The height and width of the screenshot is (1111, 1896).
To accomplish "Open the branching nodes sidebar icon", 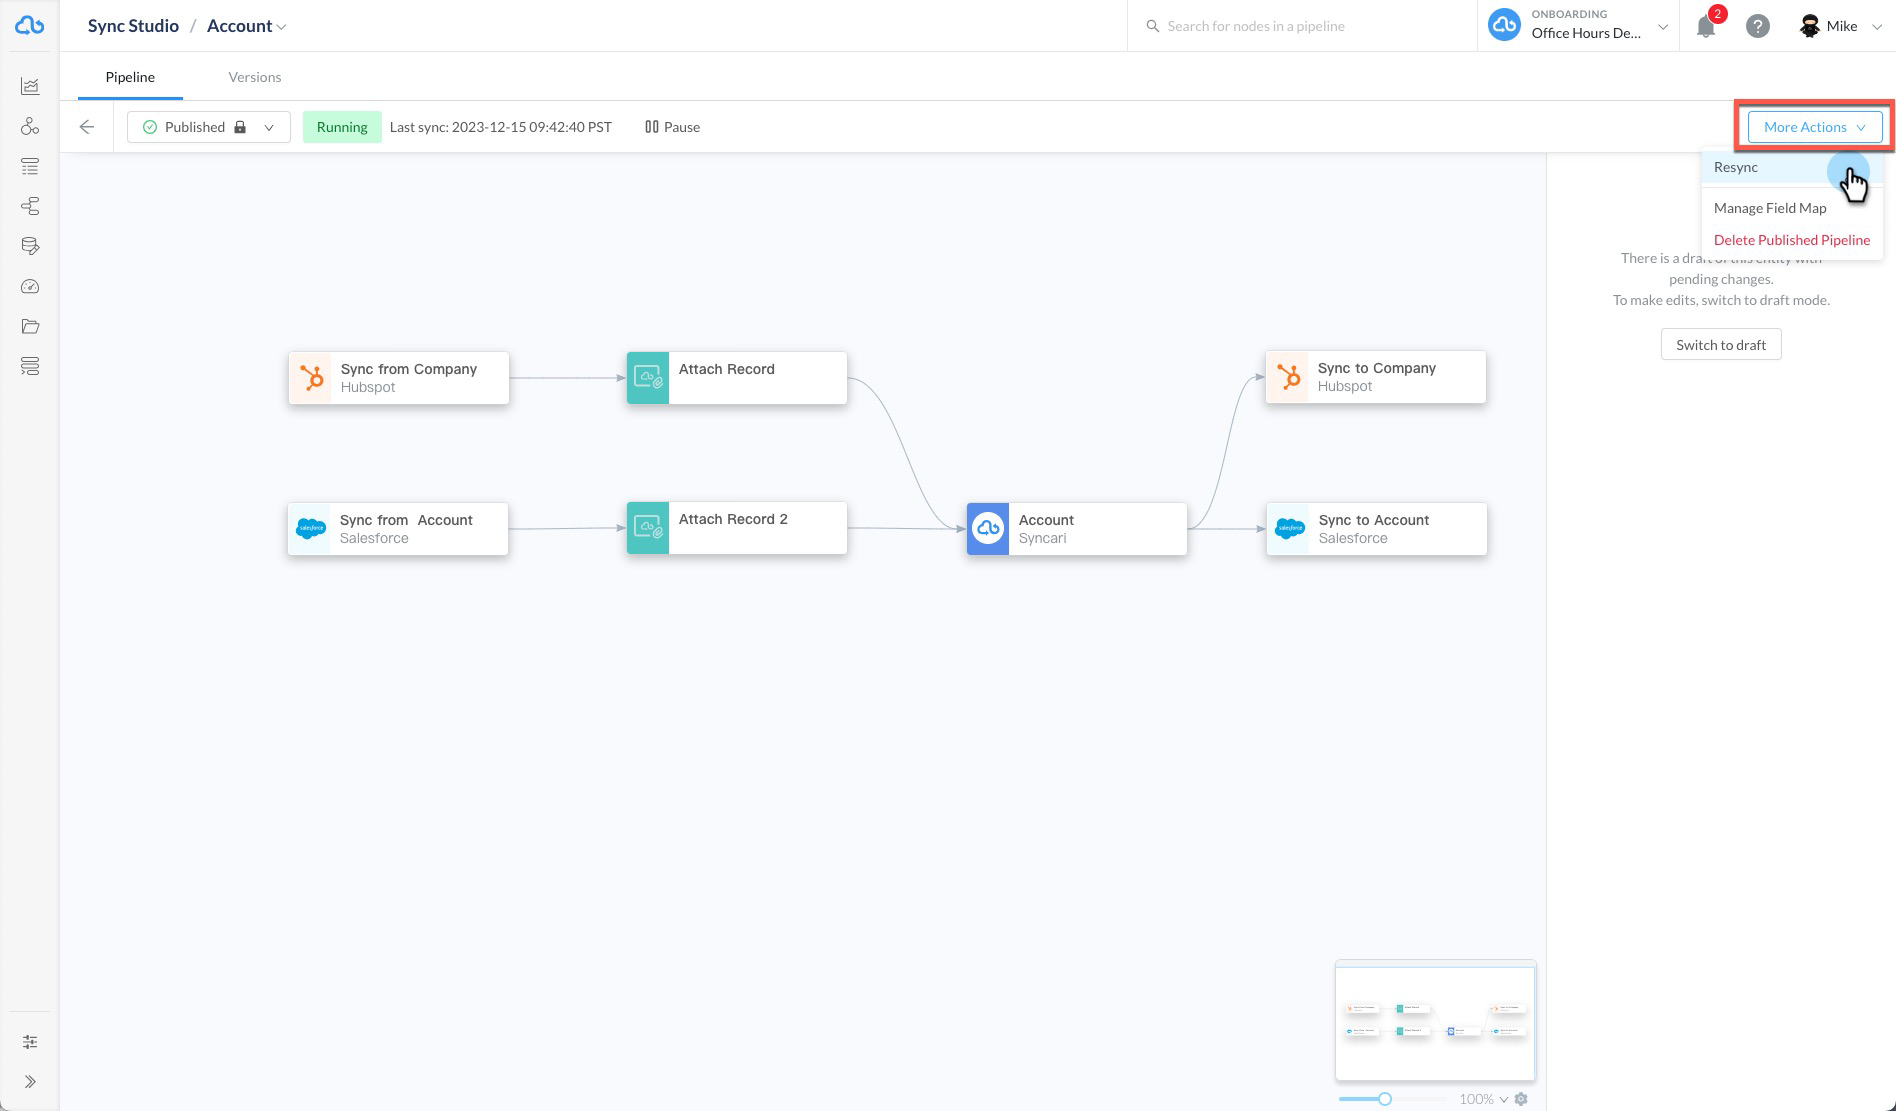I will tap(30, 206).
